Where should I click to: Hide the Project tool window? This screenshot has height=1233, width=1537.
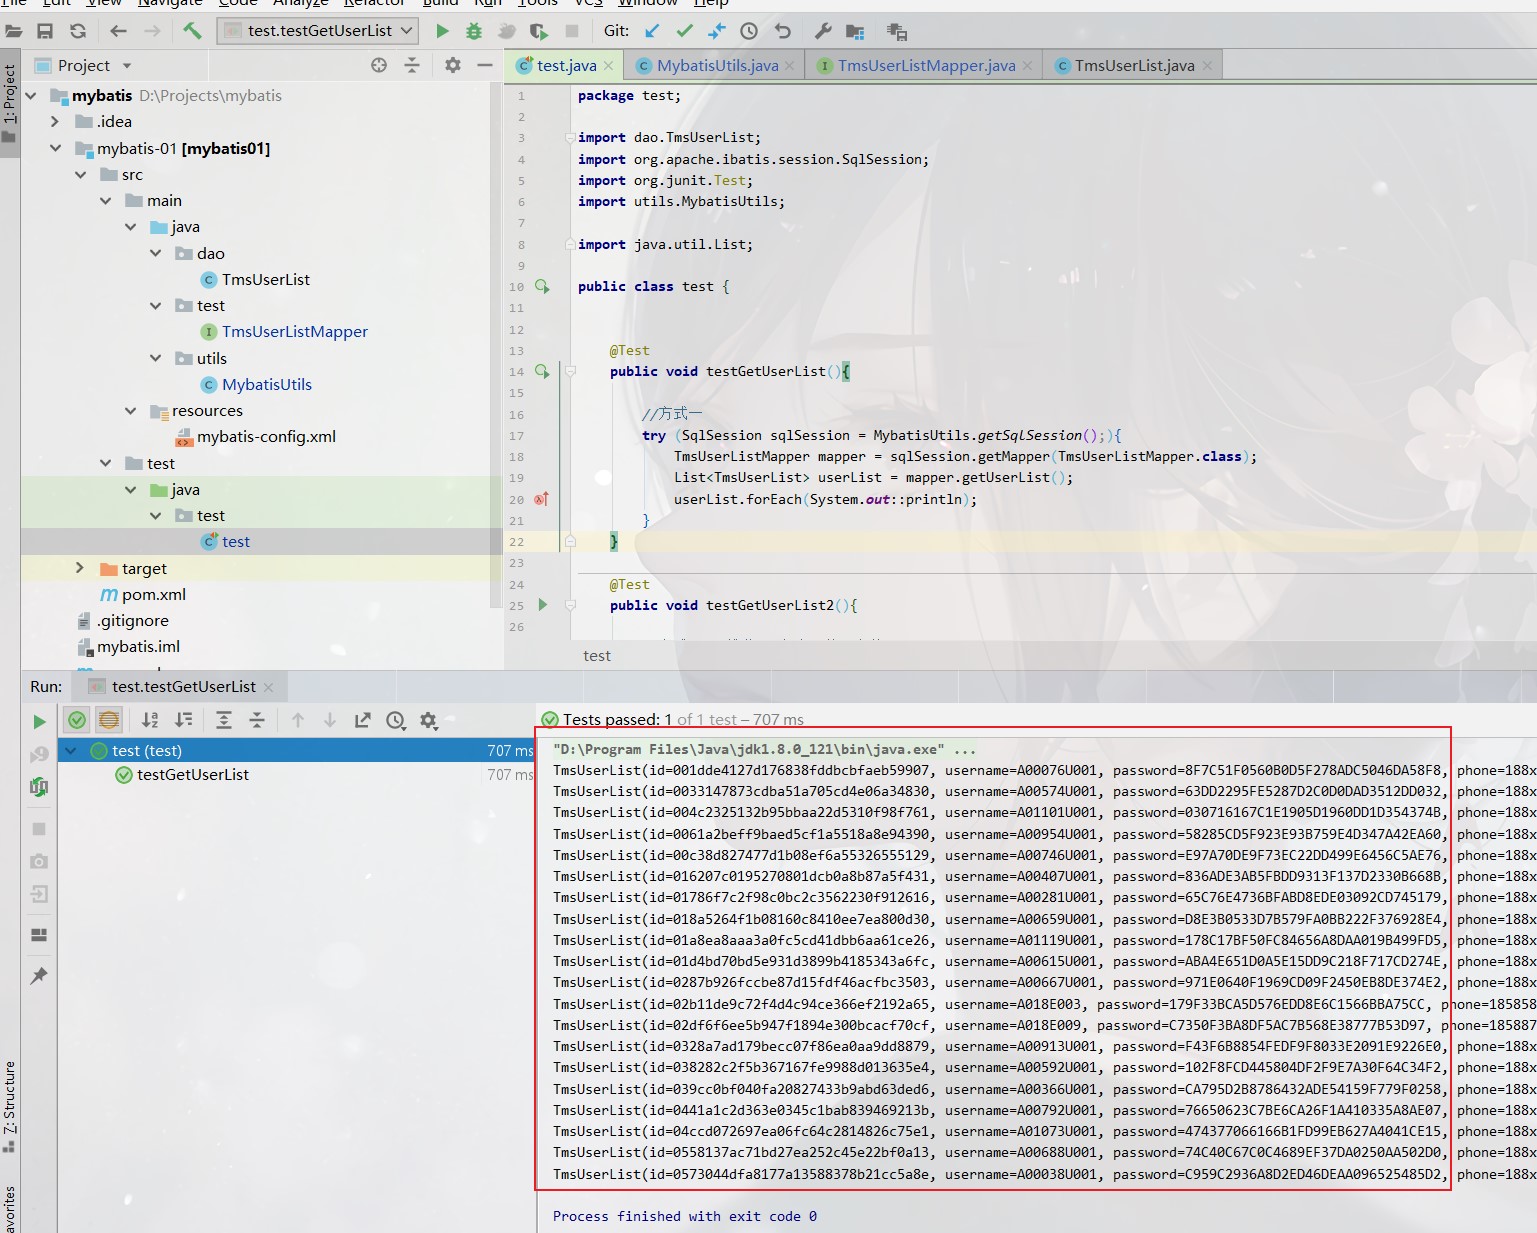pos(485,65)
